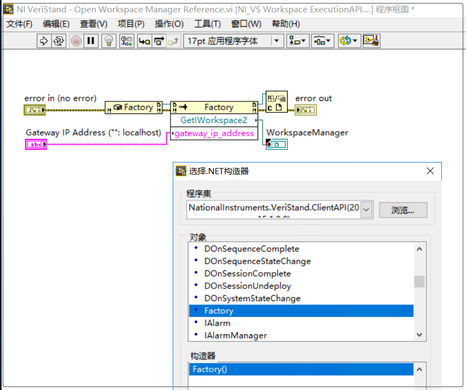Click the dialog title bar icon
The height and width of the screenshot is (390, 466).
(x=181, y=171)
